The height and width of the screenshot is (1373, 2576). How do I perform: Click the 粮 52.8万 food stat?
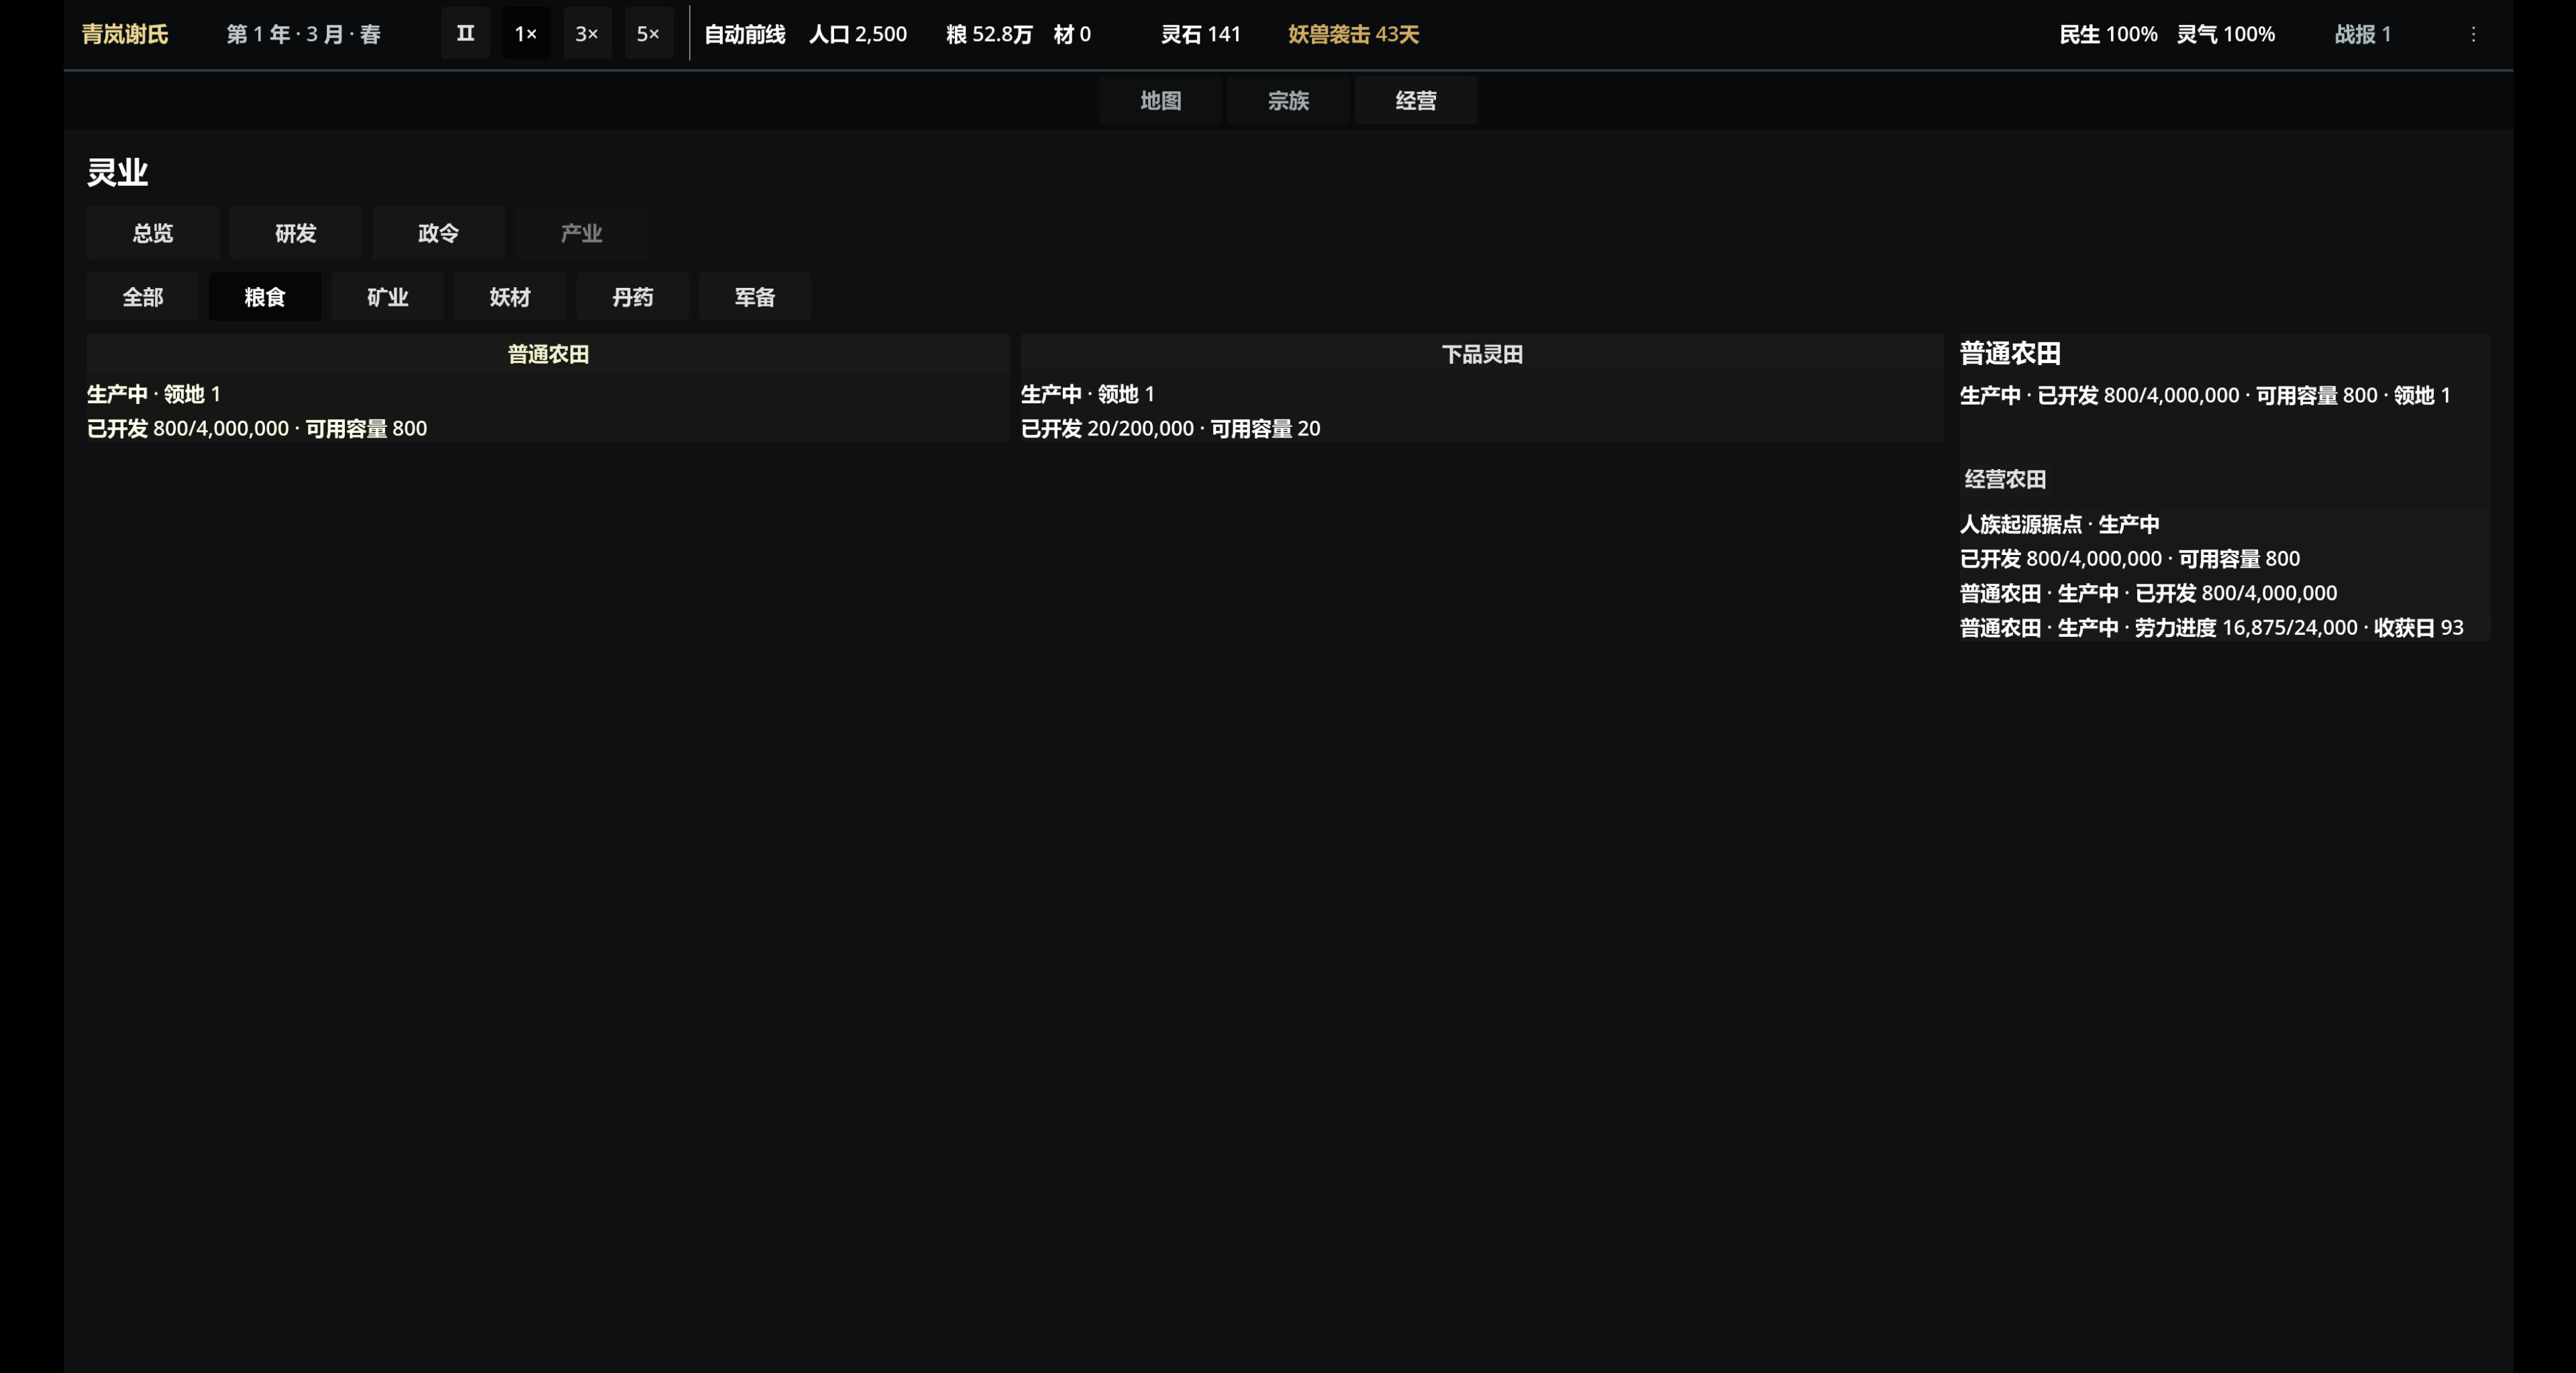click(989, 34)
